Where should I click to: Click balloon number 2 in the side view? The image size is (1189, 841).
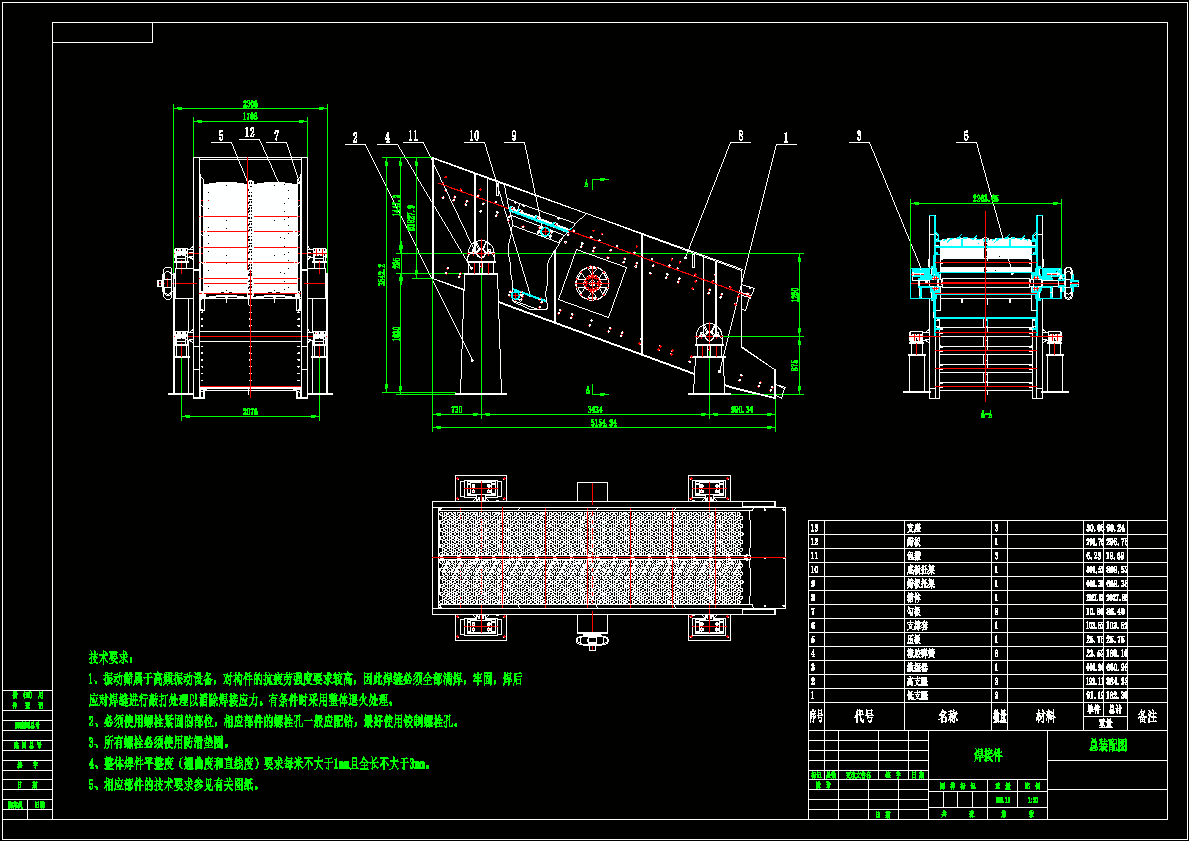coord(354,138)
